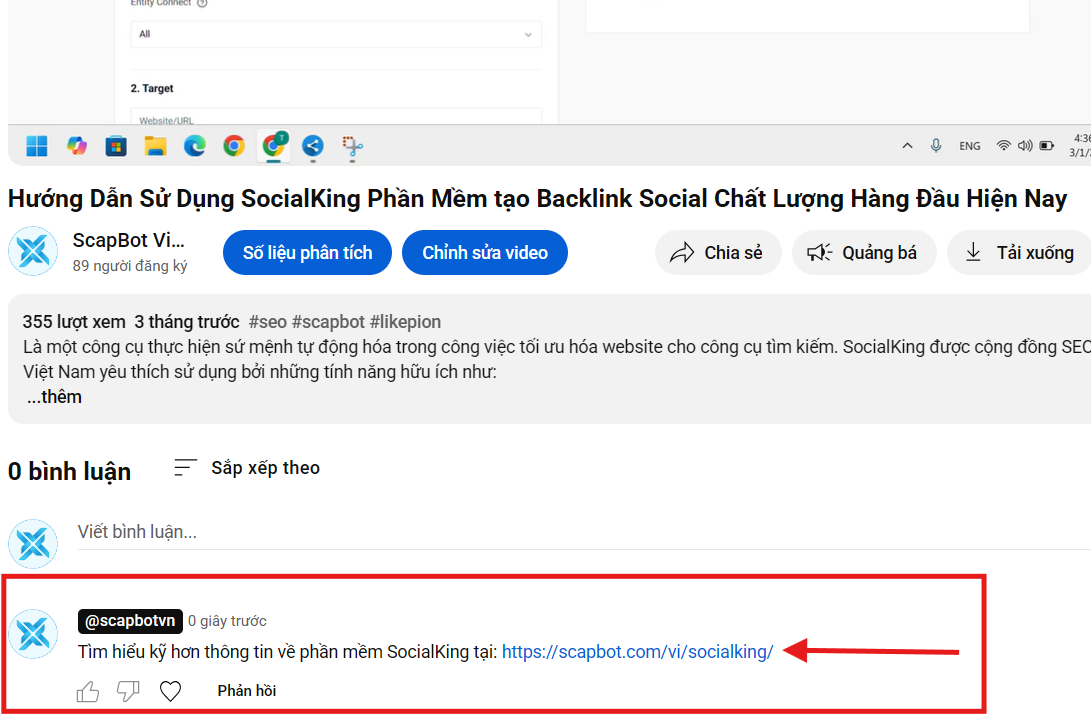The height and width of the screenshot is (717, 1091).
Task: Show hidden system tray icons
Action: click(907, 145)
